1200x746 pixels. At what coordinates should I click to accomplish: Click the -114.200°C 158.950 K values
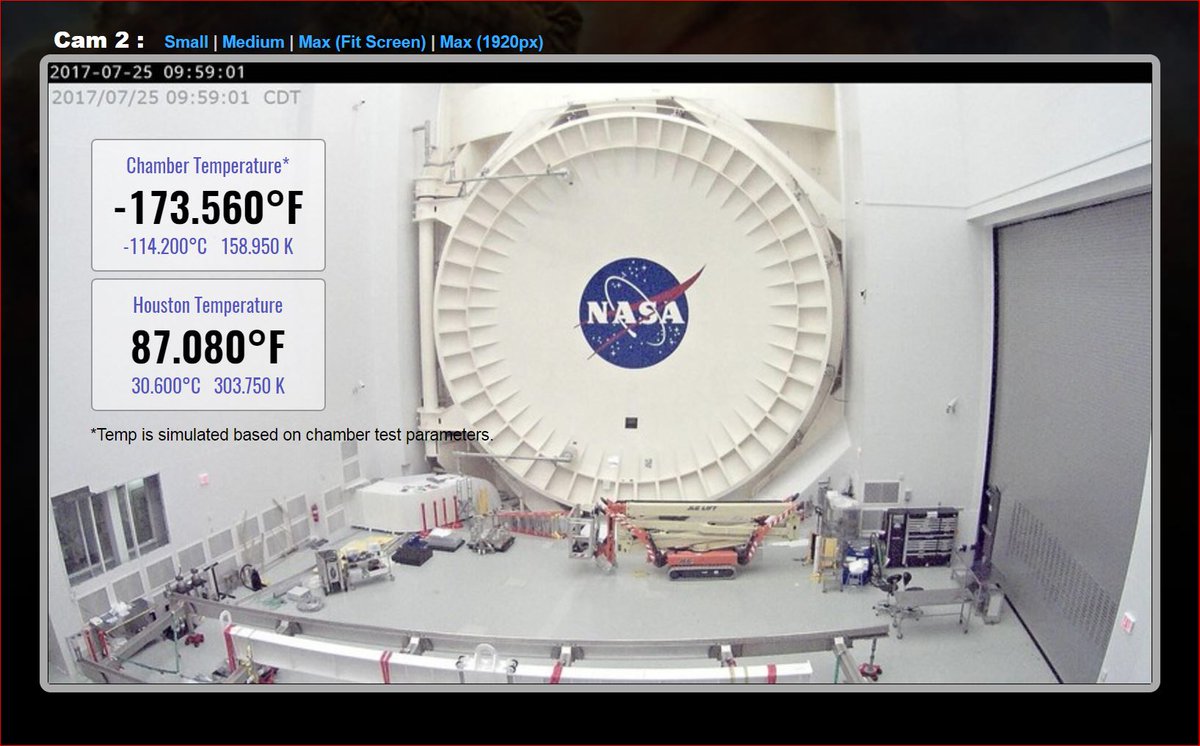[x=208, y=246]
